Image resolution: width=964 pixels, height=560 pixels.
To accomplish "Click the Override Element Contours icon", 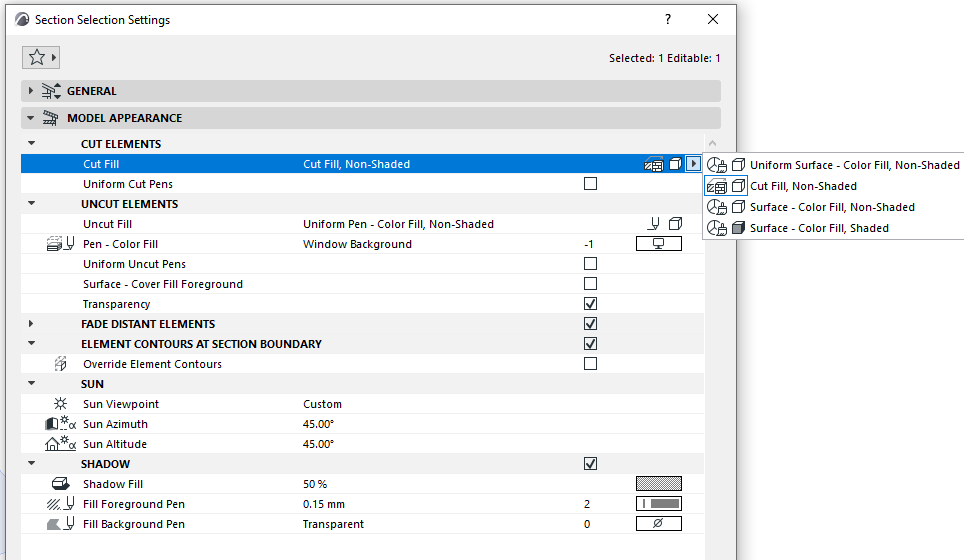I will click(x=61, y=364).
